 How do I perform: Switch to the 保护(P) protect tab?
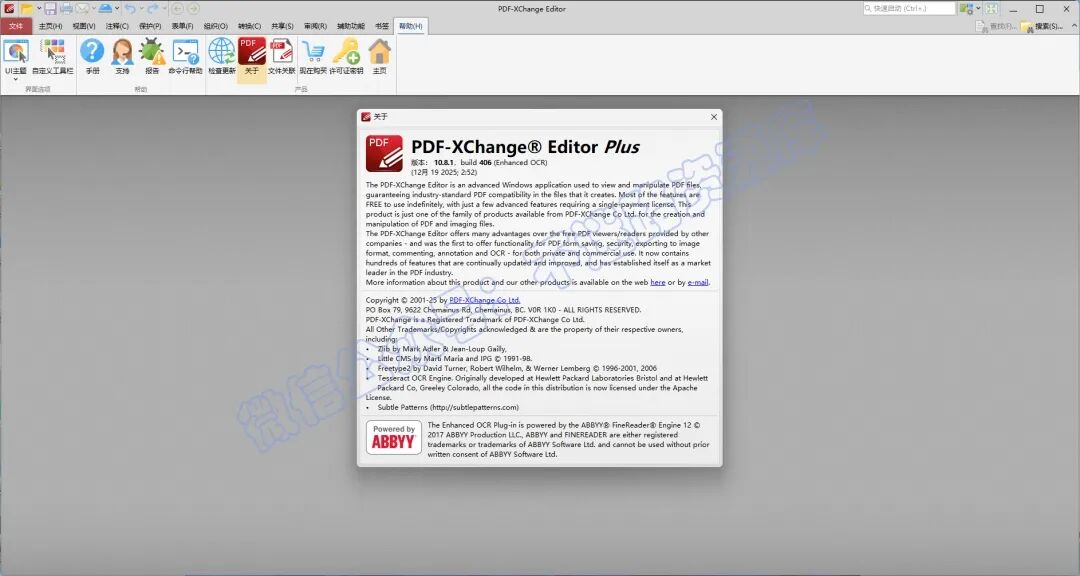coord(150,26)
